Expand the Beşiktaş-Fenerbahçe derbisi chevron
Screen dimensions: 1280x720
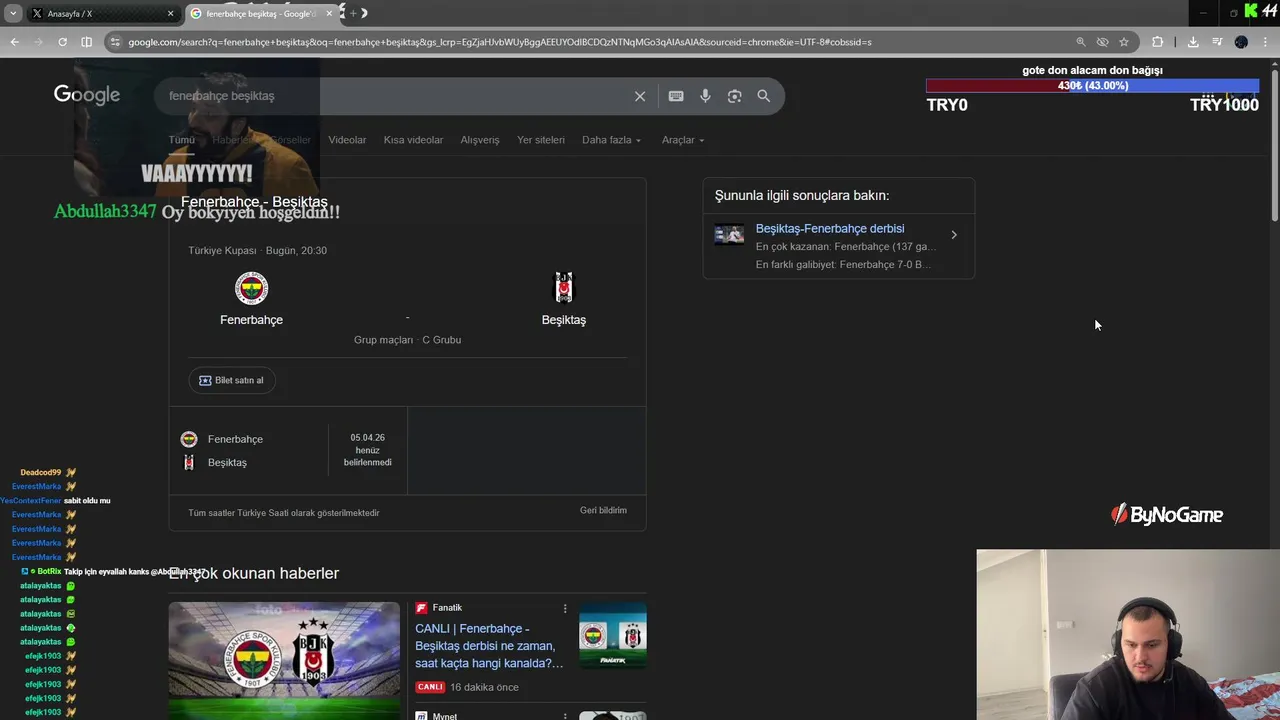tap(954, 235)
